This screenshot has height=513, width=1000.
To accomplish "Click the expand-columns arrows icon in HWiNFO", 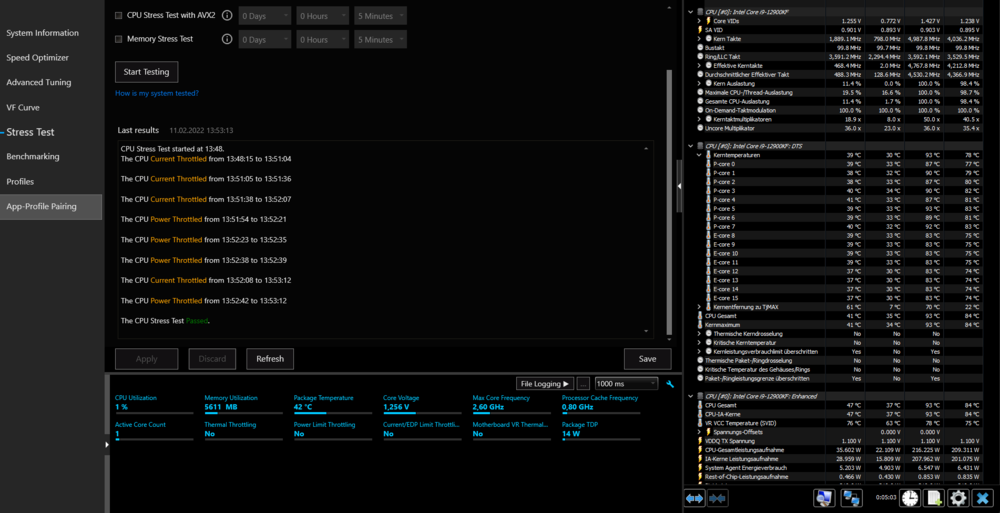I will coord(694,498).
